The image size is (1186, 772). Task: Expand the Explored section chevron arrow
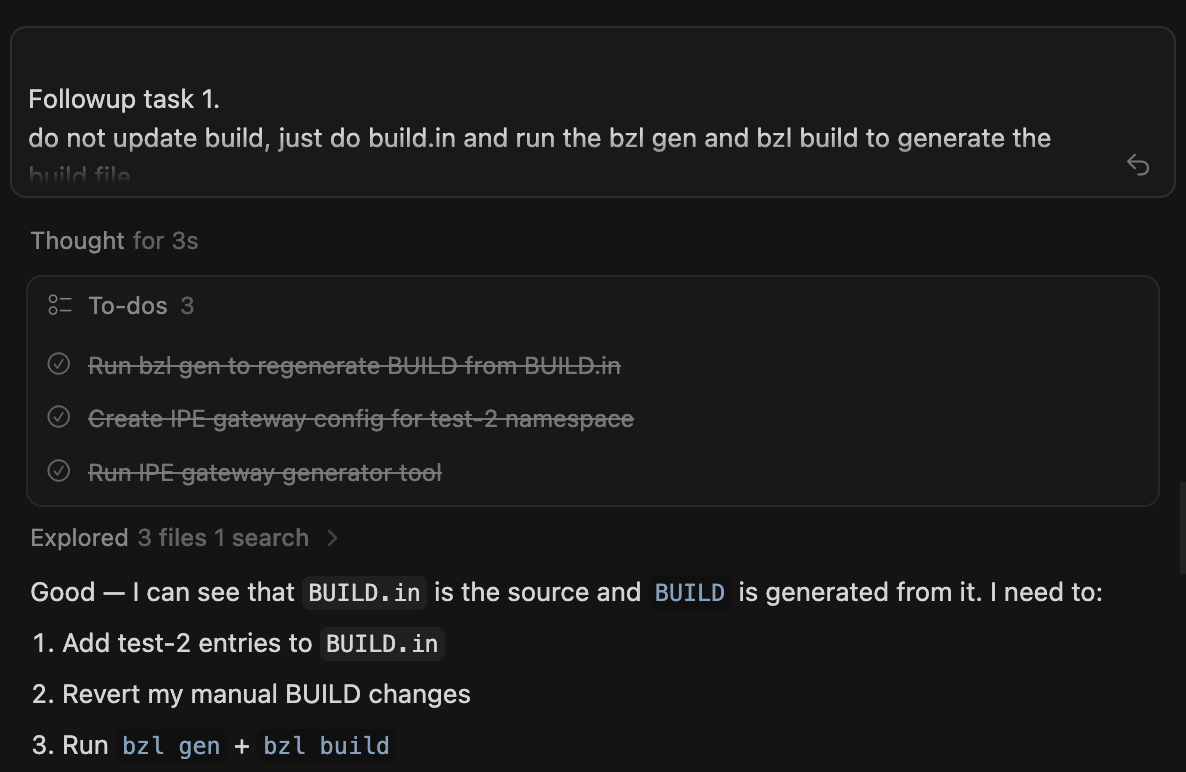click(333, 538)
